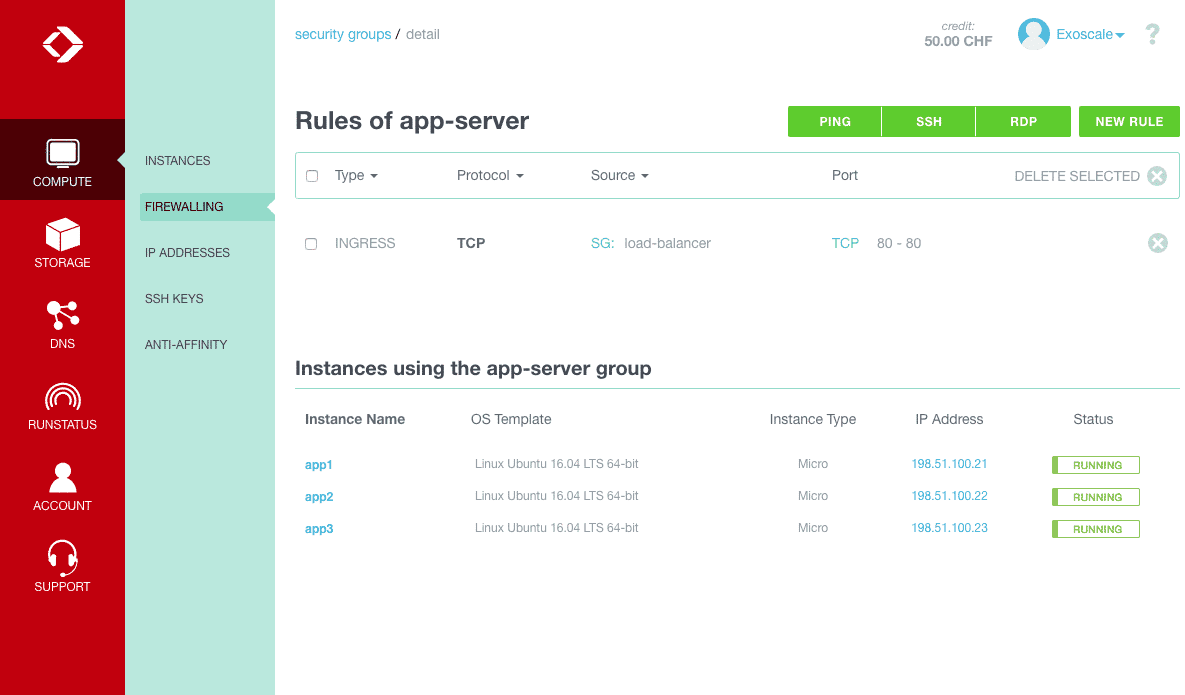Delete the TCP rule with the X icon

pos(1157,243)
